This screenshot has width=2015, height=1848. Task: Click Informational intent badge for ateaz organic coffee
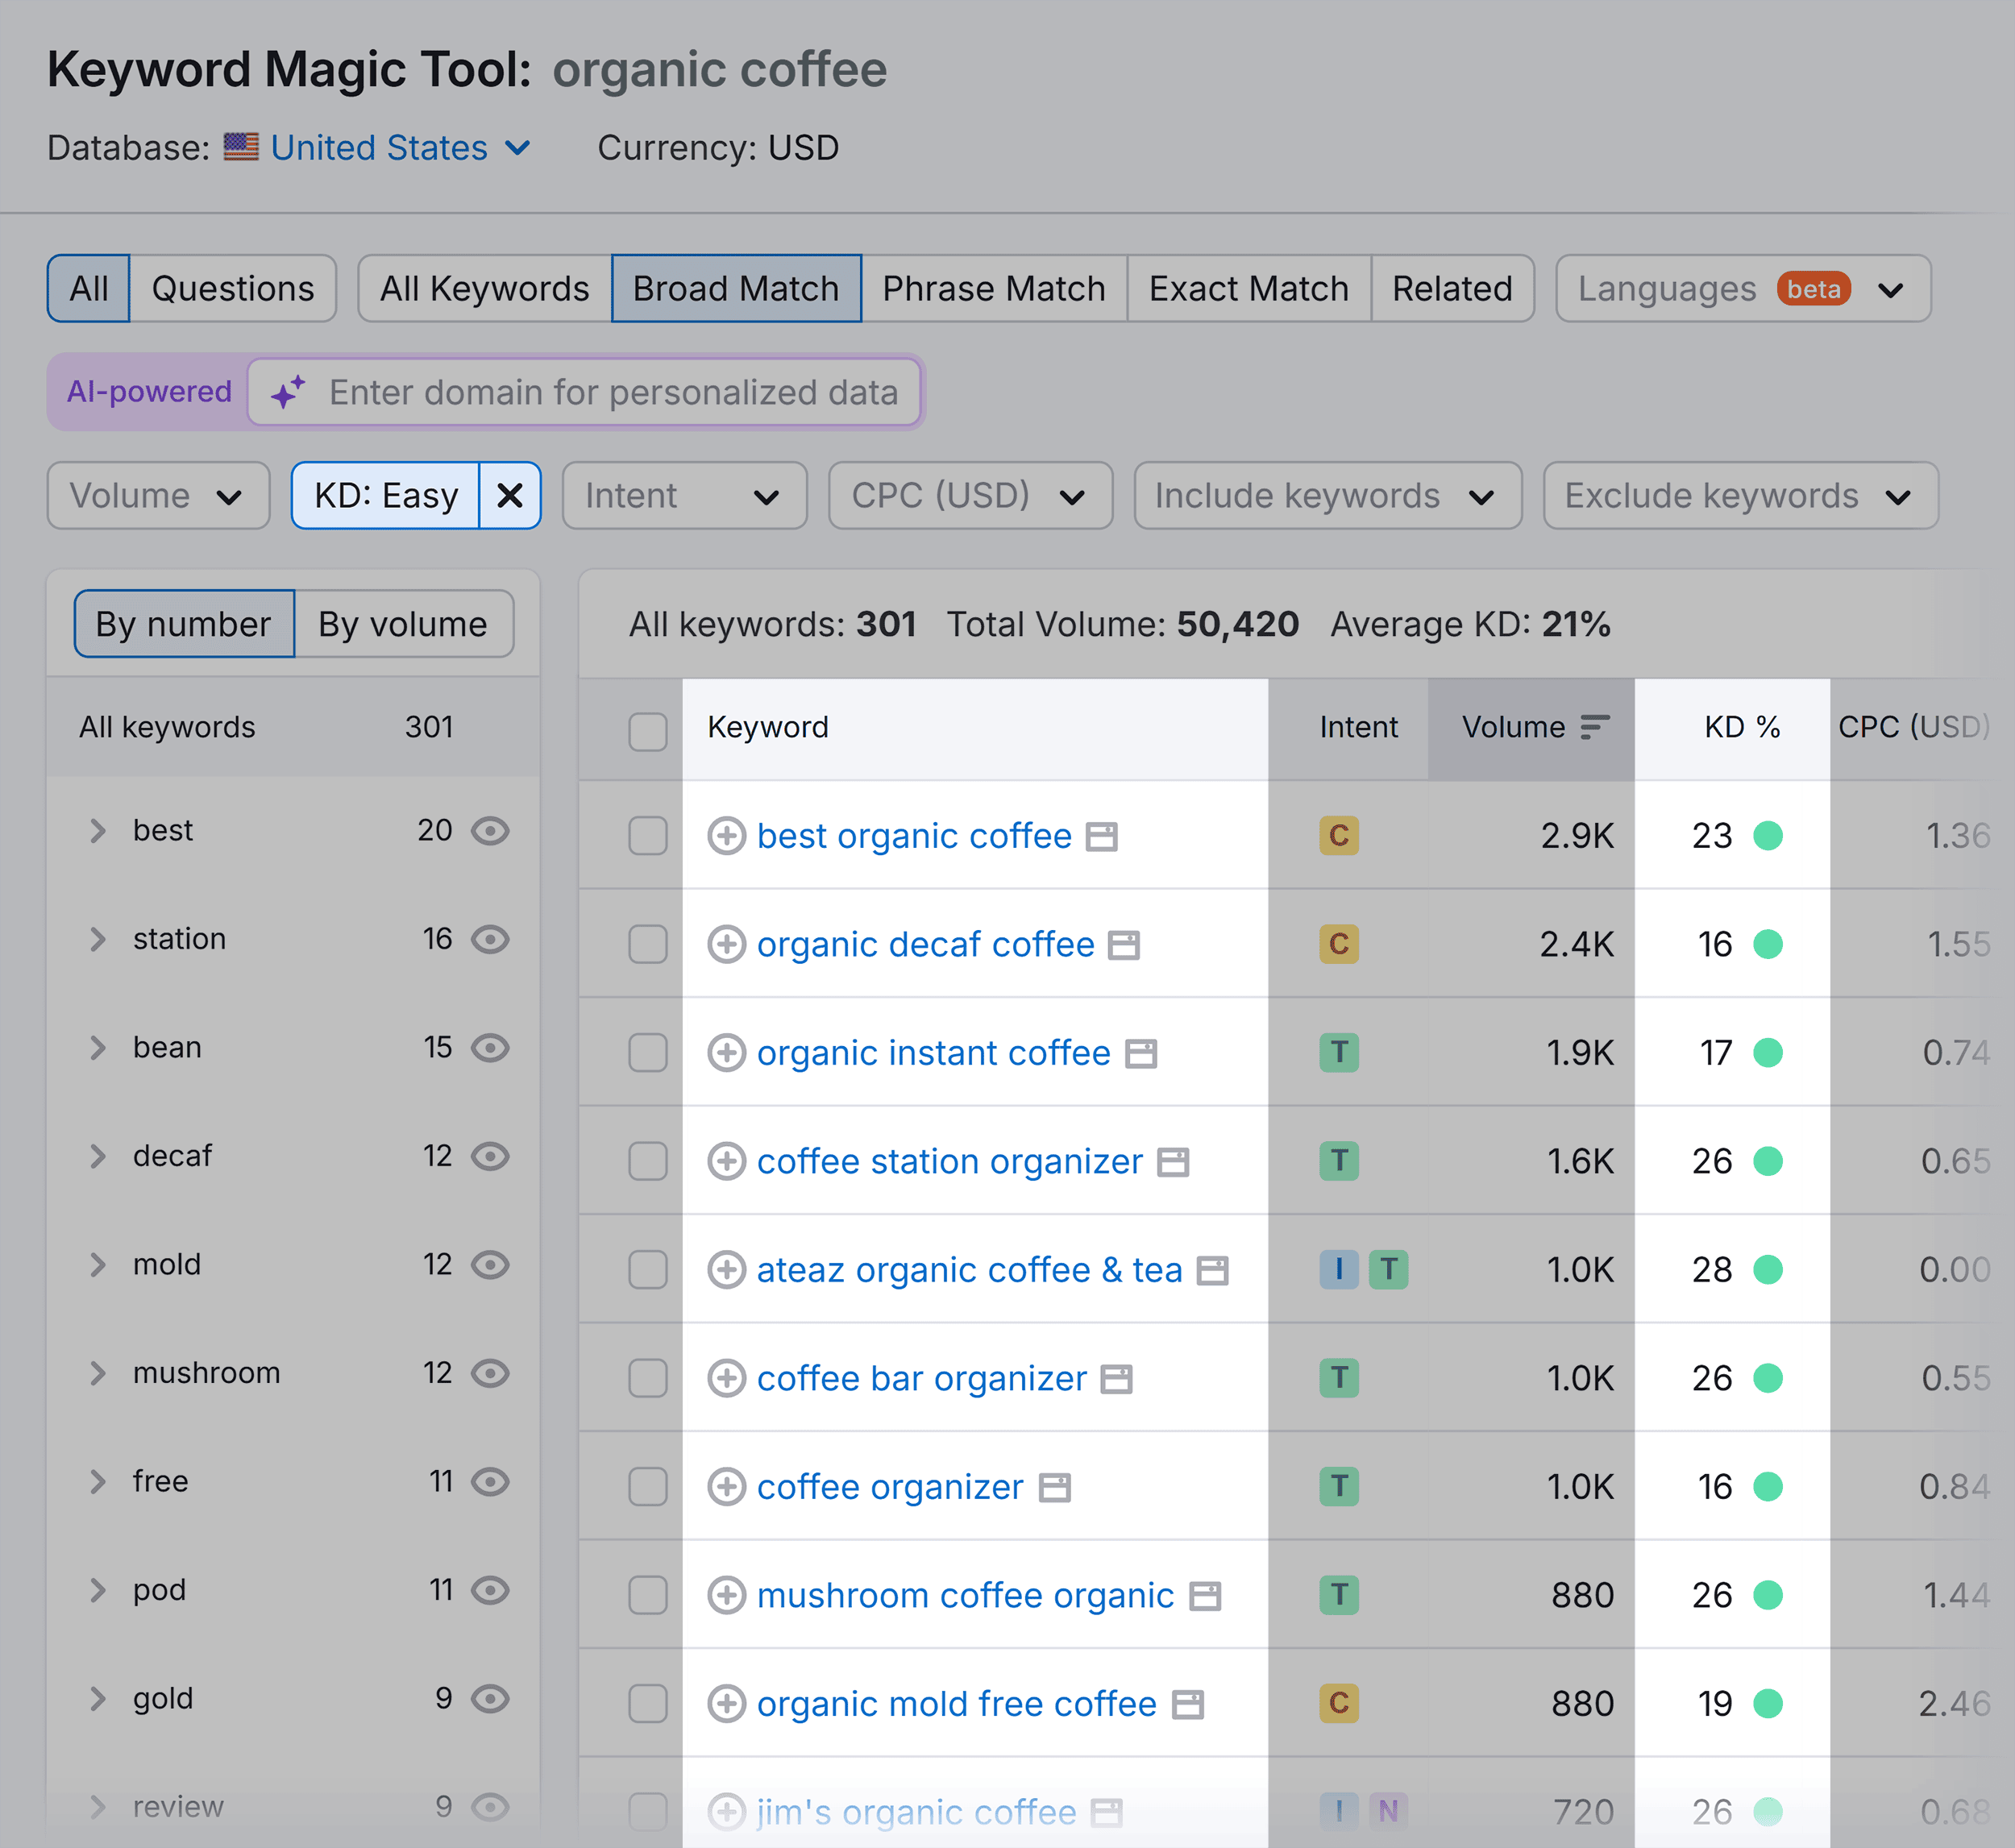[x=1338, y=1269]
